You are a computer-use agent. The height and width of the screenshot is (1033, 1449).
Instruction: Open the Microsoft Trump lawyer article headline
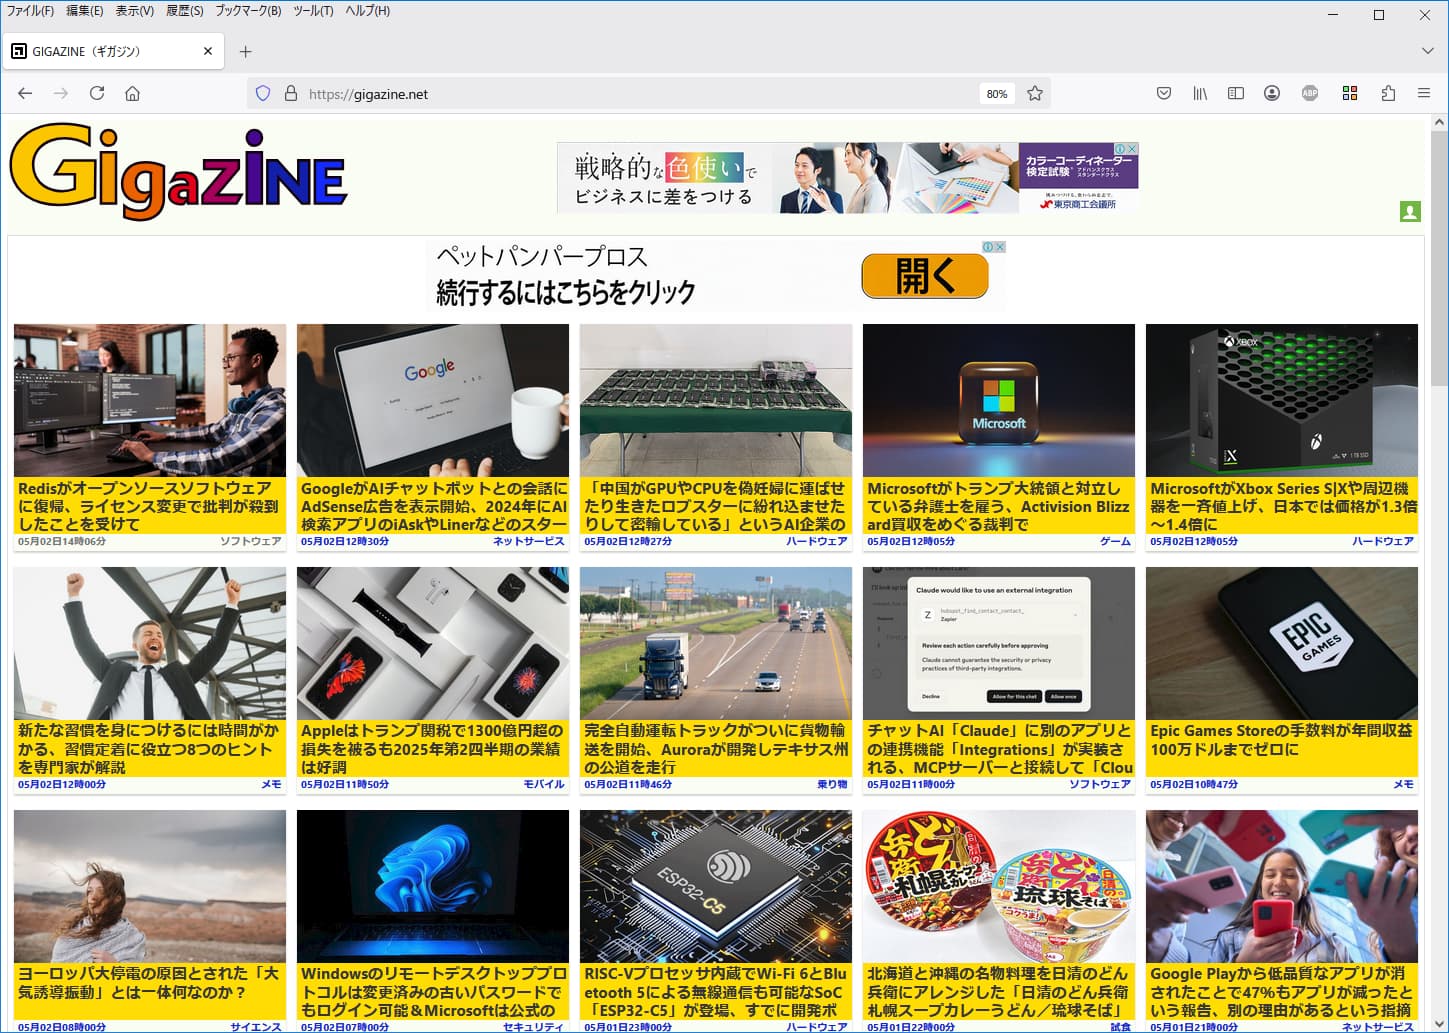[999, 506]
